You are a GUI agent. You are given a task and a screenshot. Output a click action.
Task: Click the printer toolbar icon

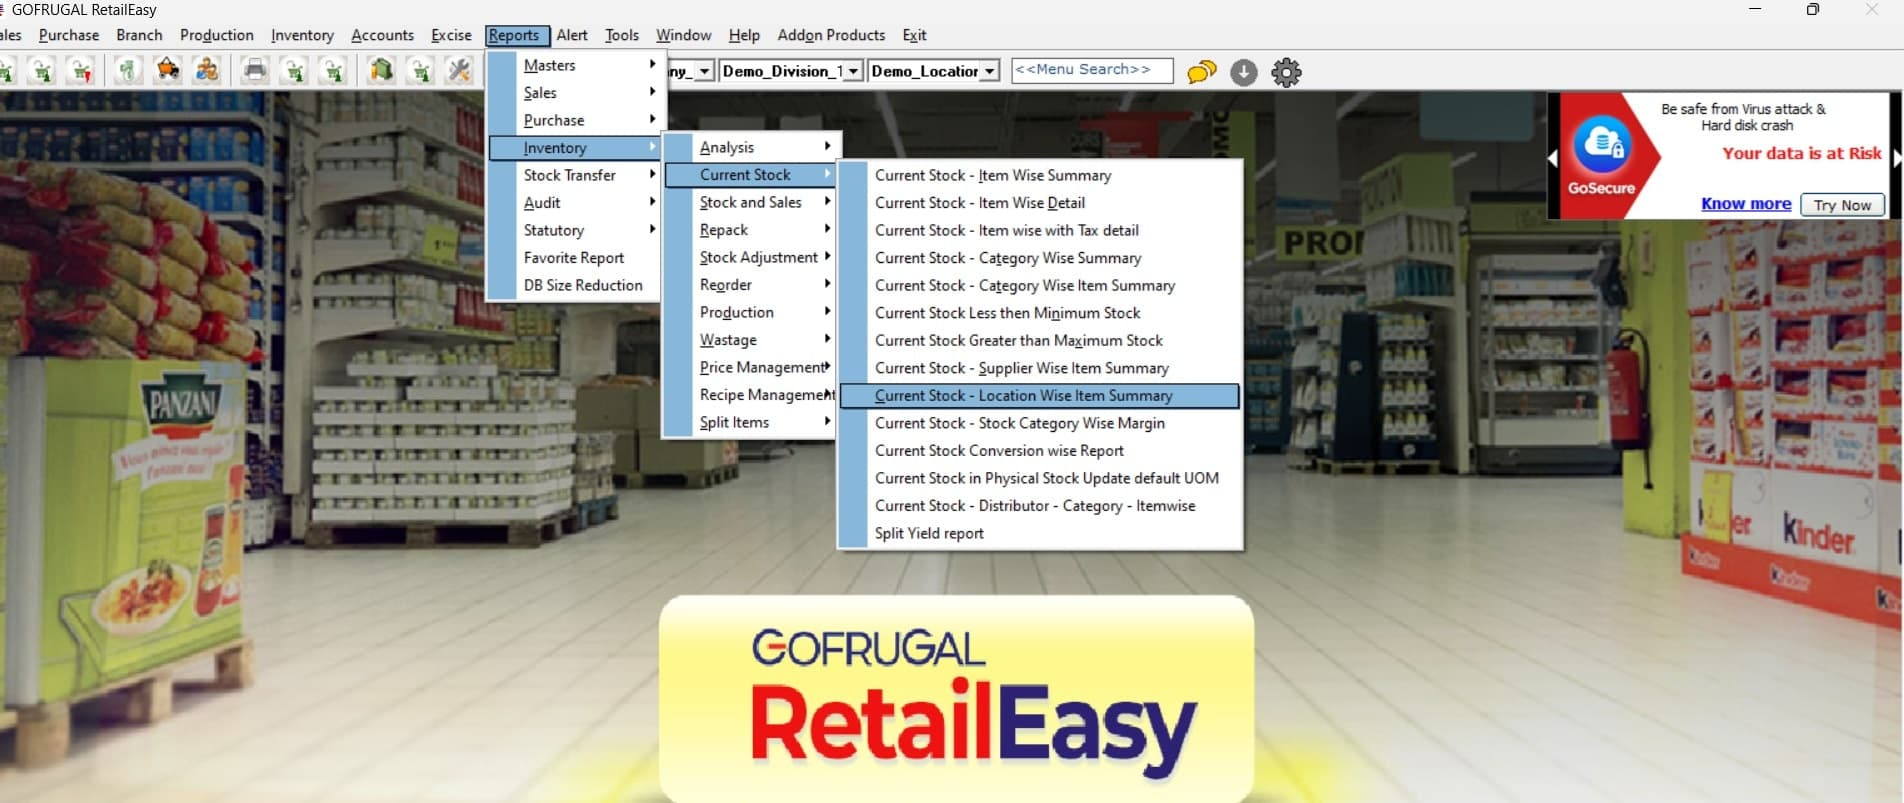click(x=255, y=71)
